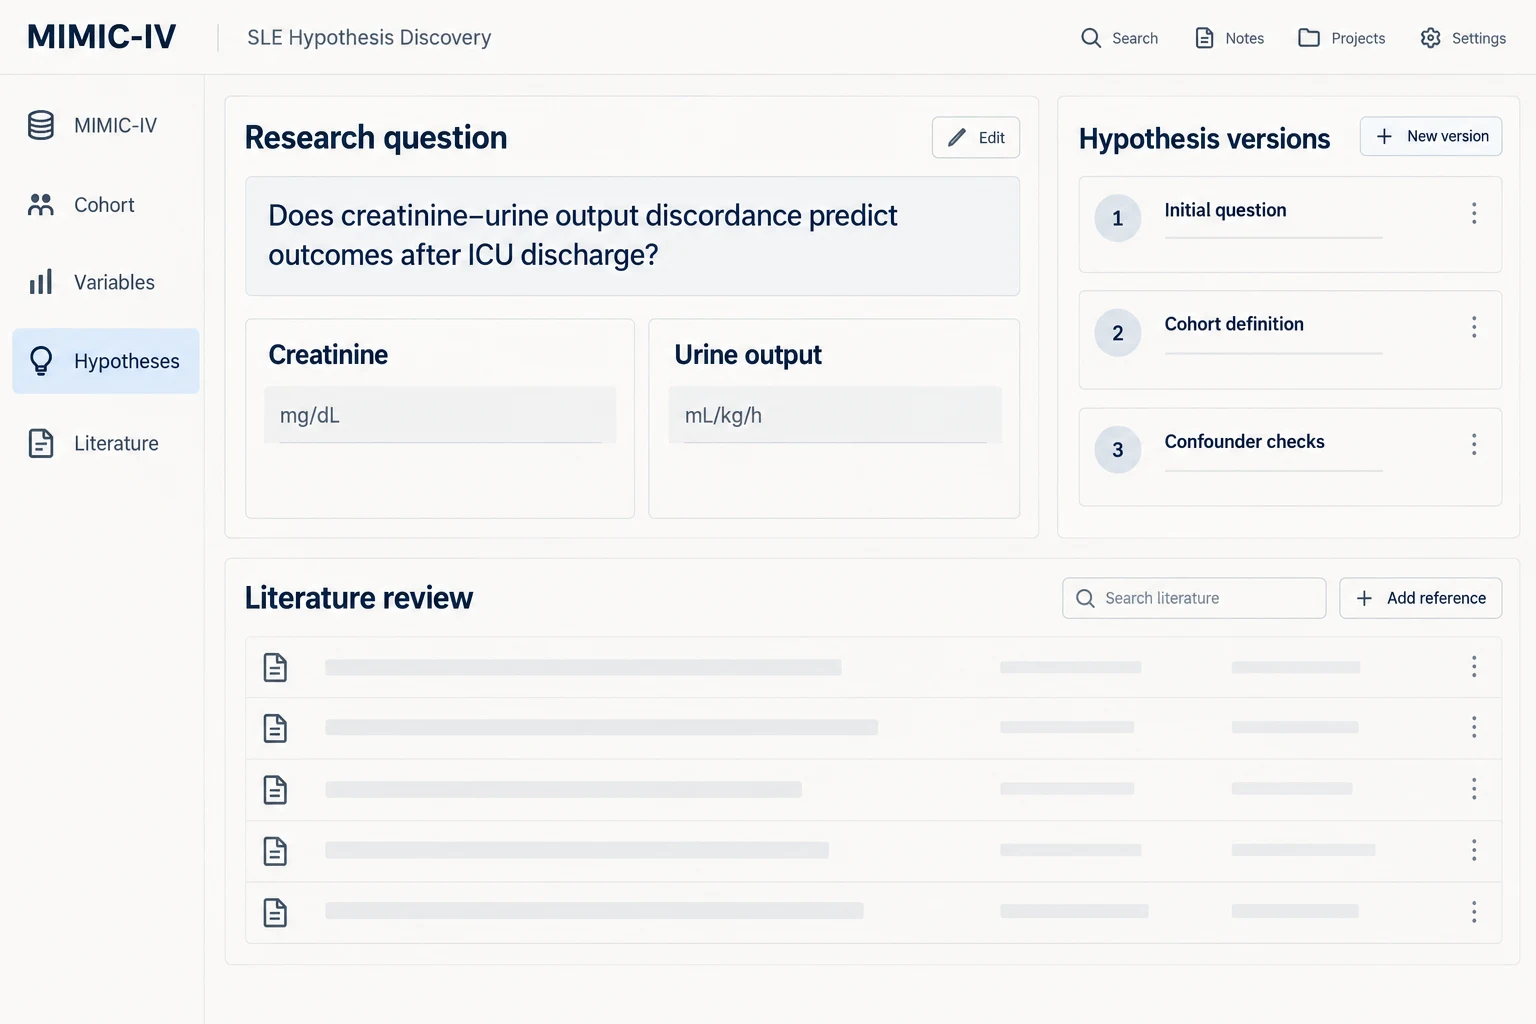Open the Hypotheses section

(x=106, y=361)
